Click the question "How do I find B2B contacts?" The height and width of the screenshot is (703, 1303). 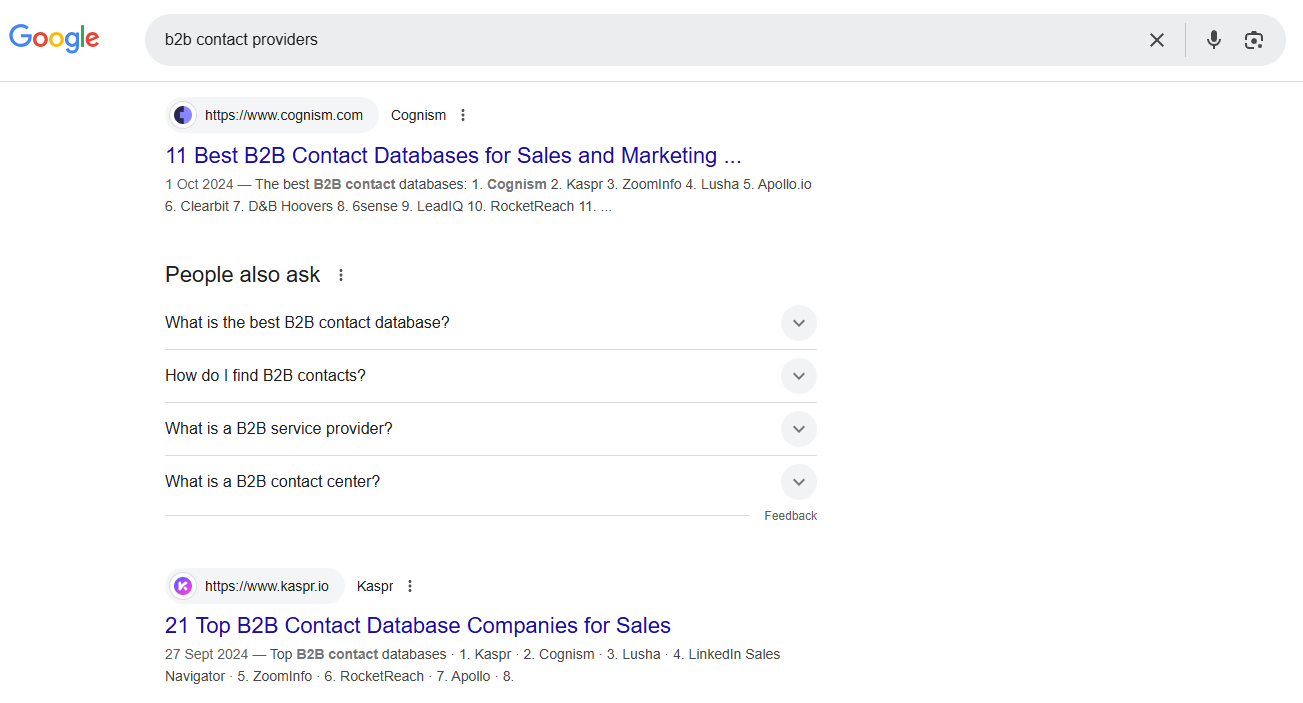[x=265, y=376]
